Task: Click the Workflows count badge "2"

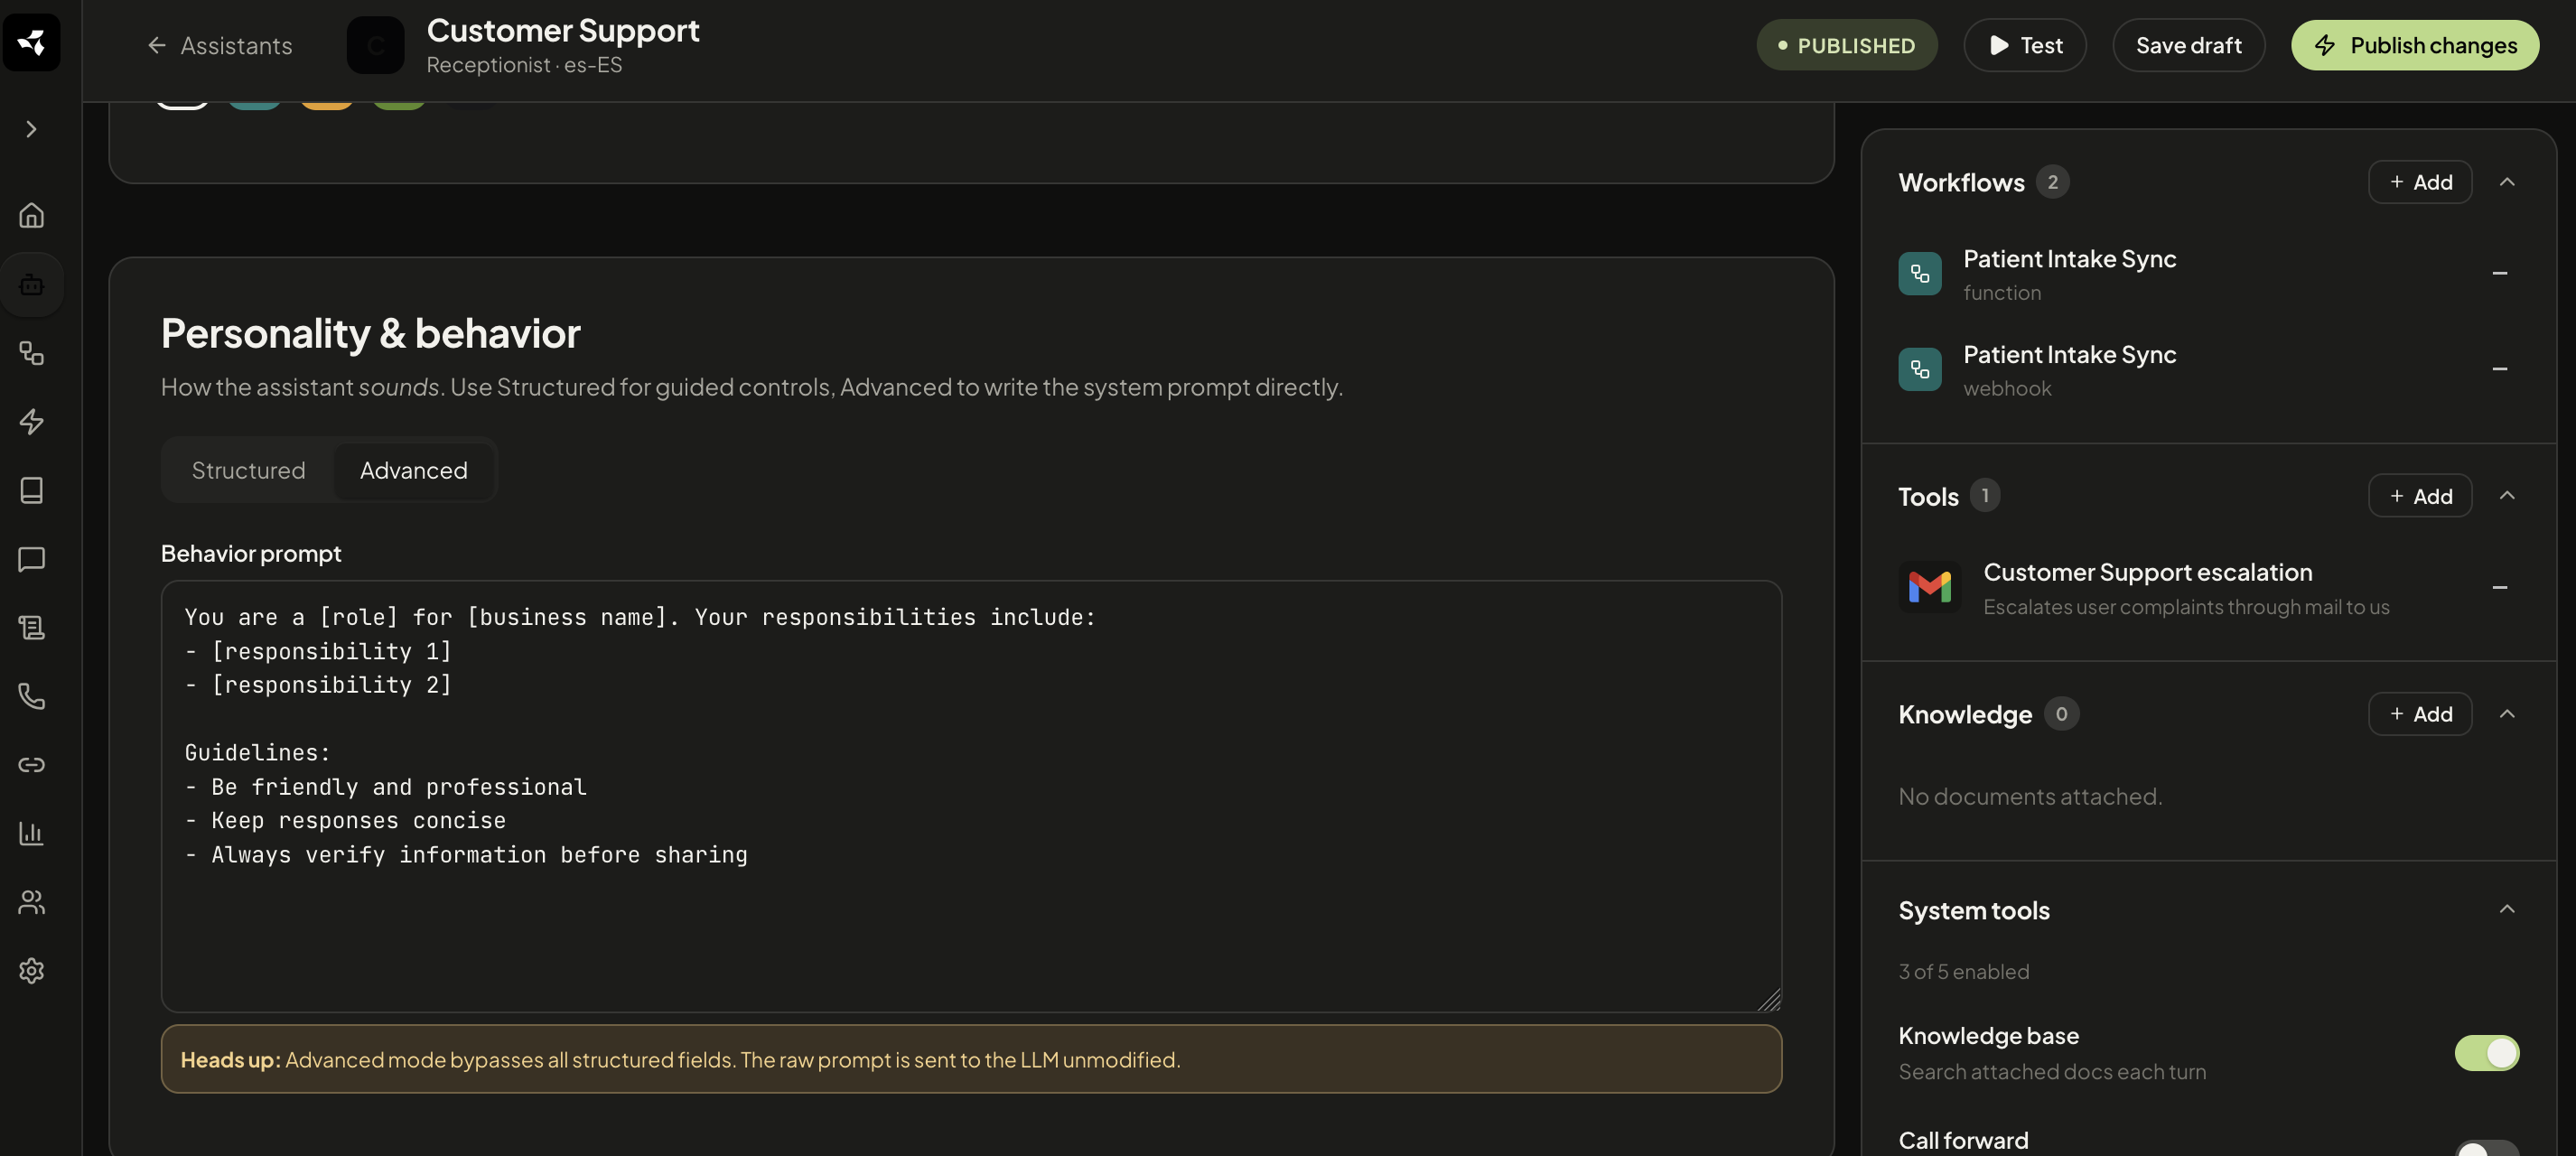Action: click(x=2052, y=182)
